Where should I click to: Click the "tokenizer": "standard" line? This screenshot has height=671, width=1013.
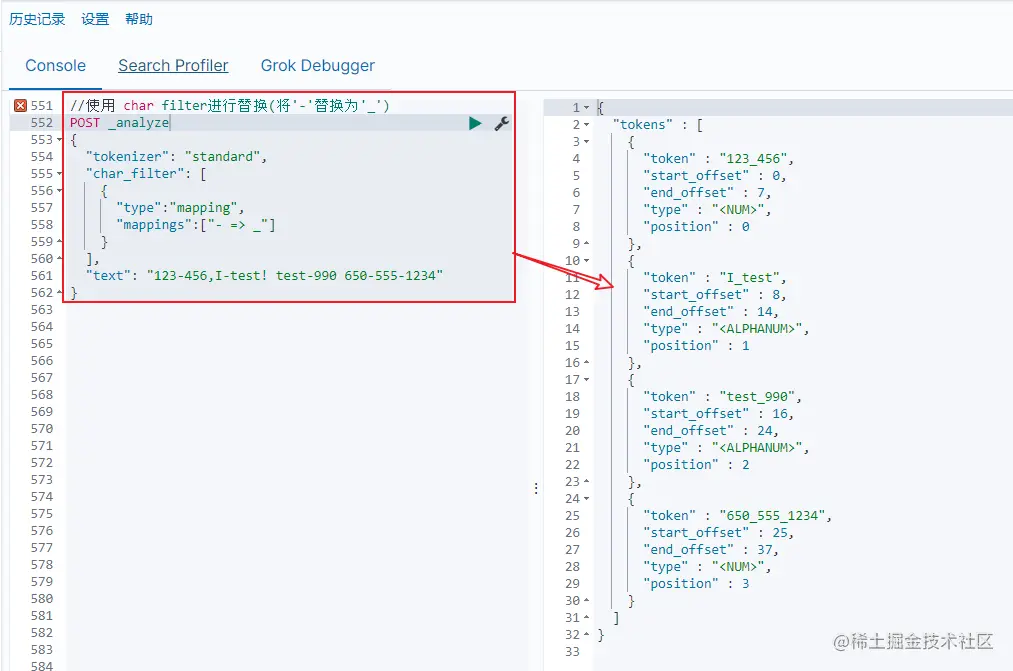[x=176, y=157]
